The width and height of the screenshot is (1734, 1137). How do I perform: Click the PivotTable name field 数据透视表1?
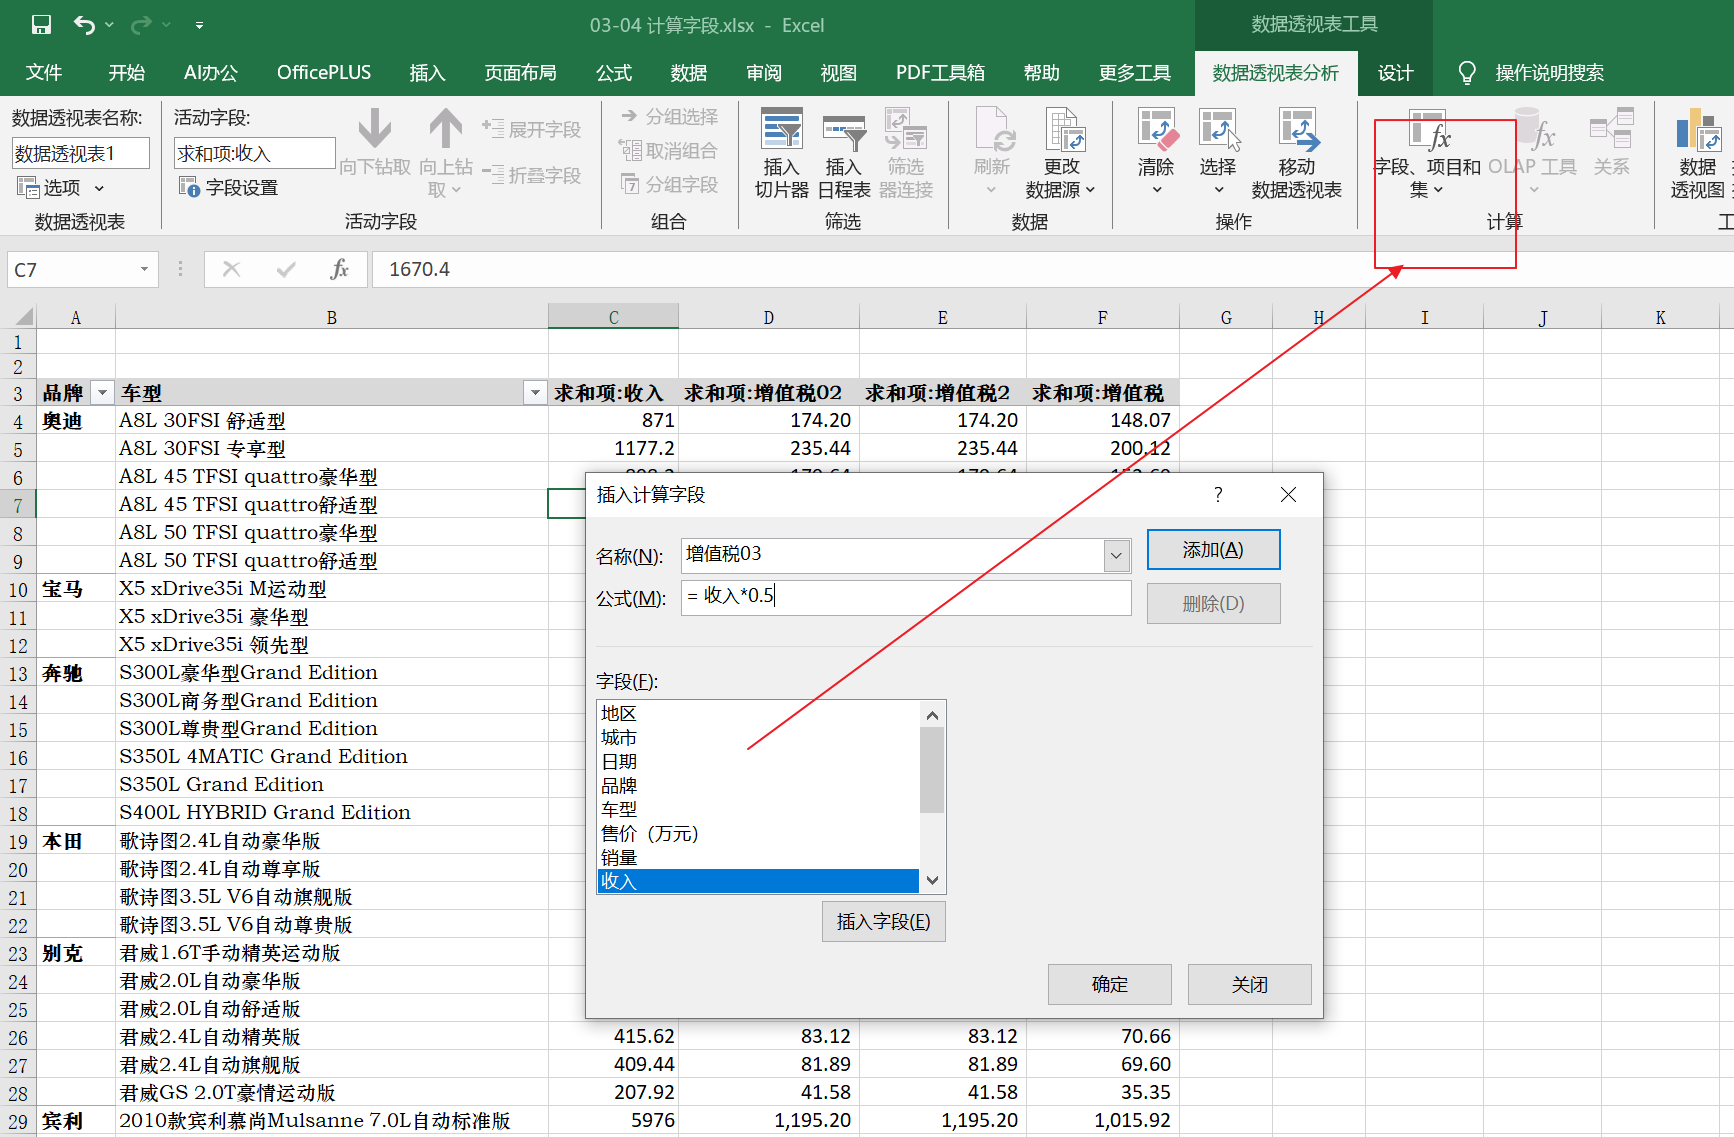[81, 153]
